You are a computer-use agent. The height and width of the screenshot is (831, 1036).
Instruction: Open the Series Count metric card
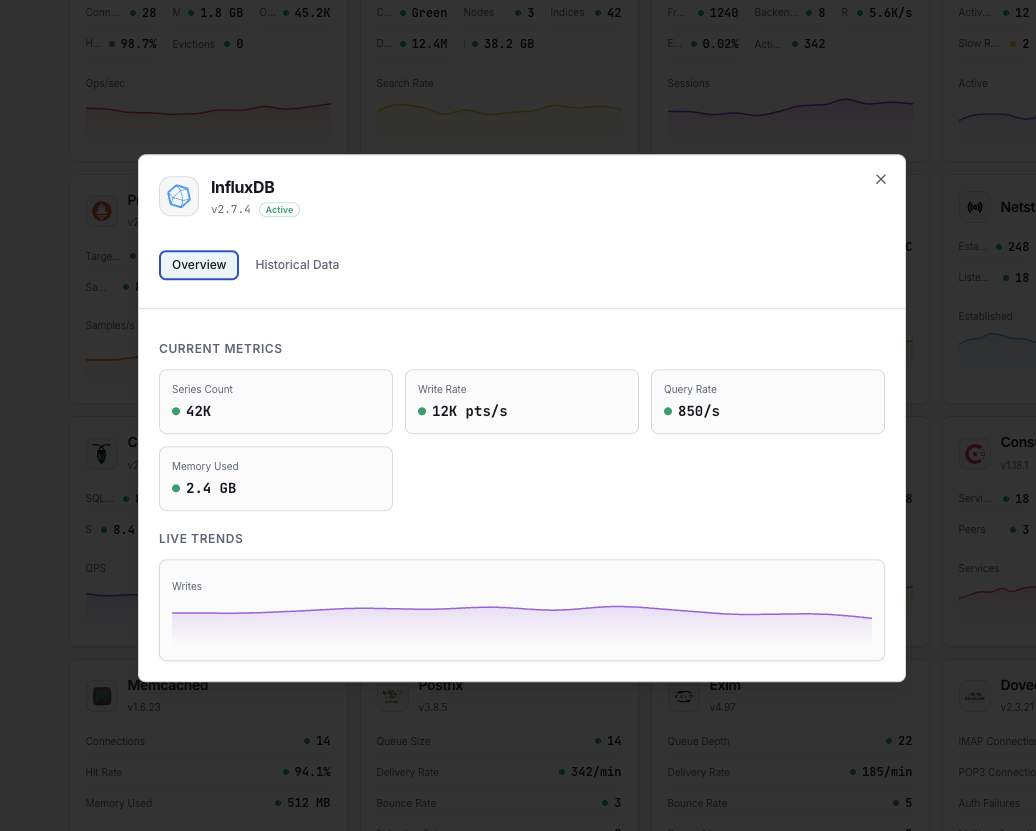click(x=276, y=401)
